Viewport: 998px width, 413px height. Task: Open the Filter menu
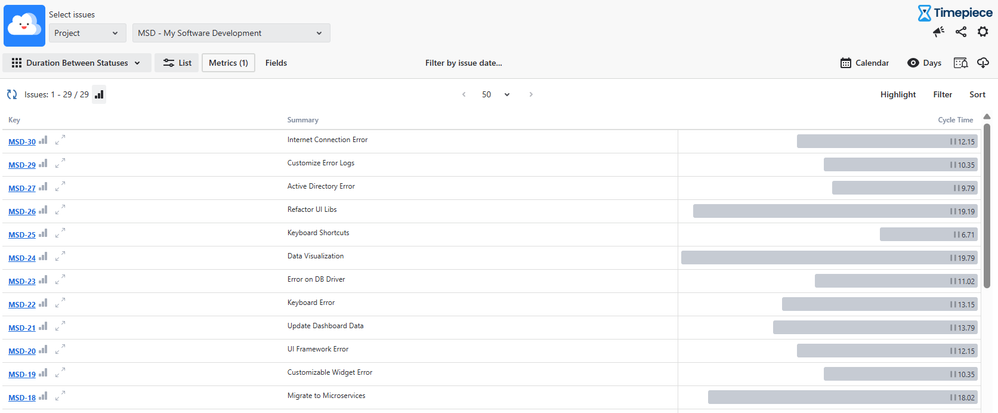coord(943,94)
